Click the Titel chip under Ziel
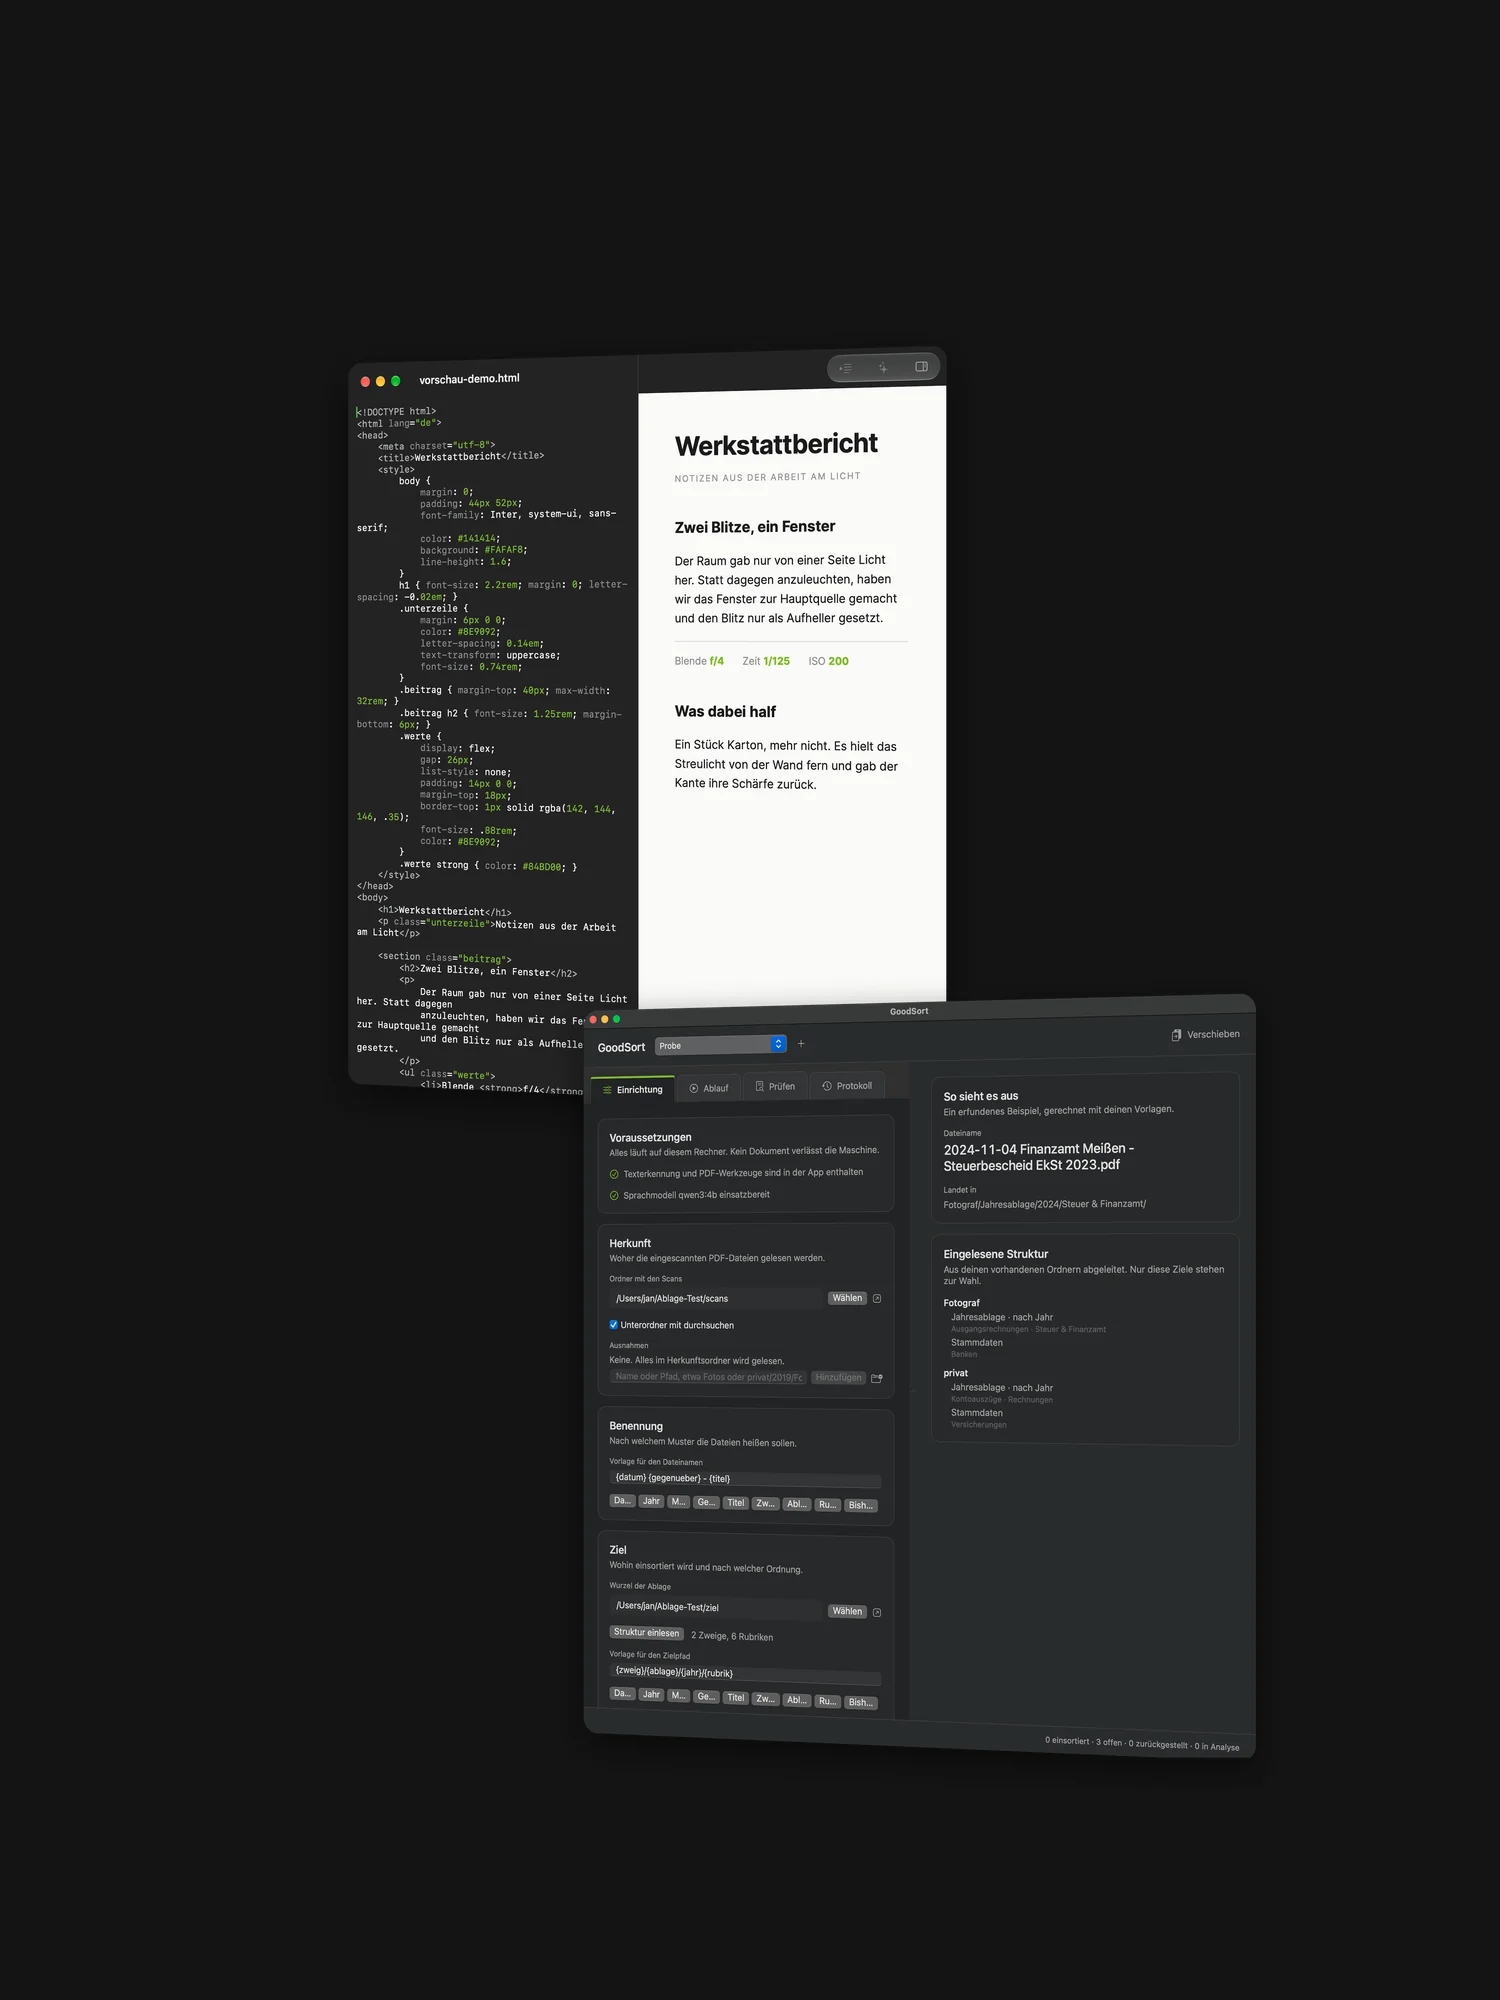 [736, 1697]
